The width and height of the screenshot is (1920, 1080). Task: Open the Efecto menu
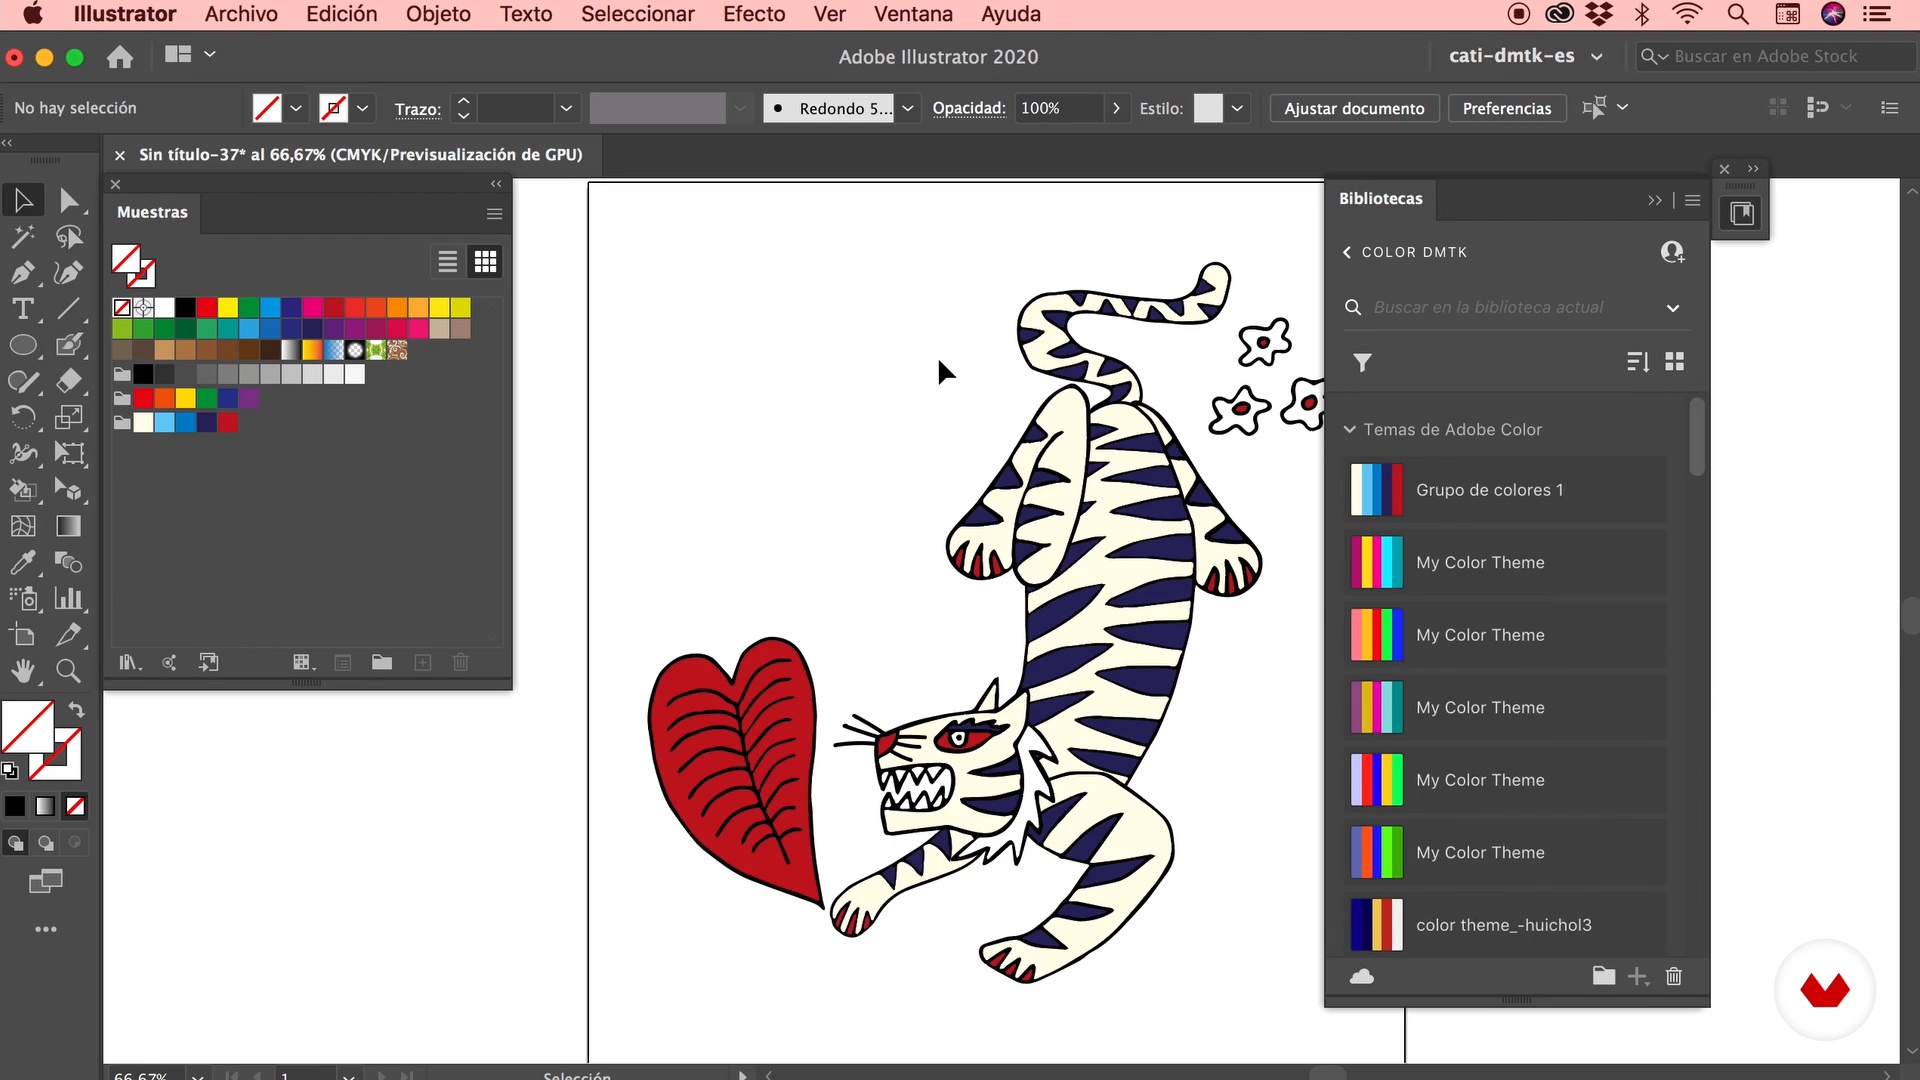tap(754, 14)
